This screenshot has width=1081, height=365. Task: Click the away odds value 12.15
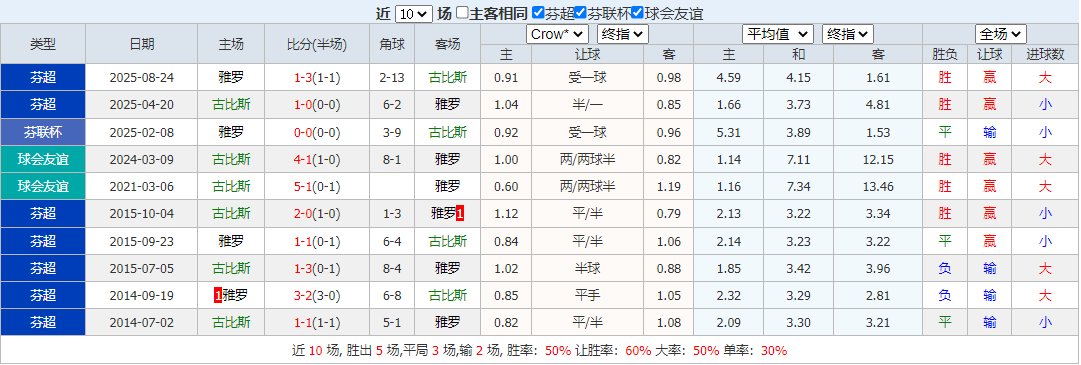pos(878,159)
